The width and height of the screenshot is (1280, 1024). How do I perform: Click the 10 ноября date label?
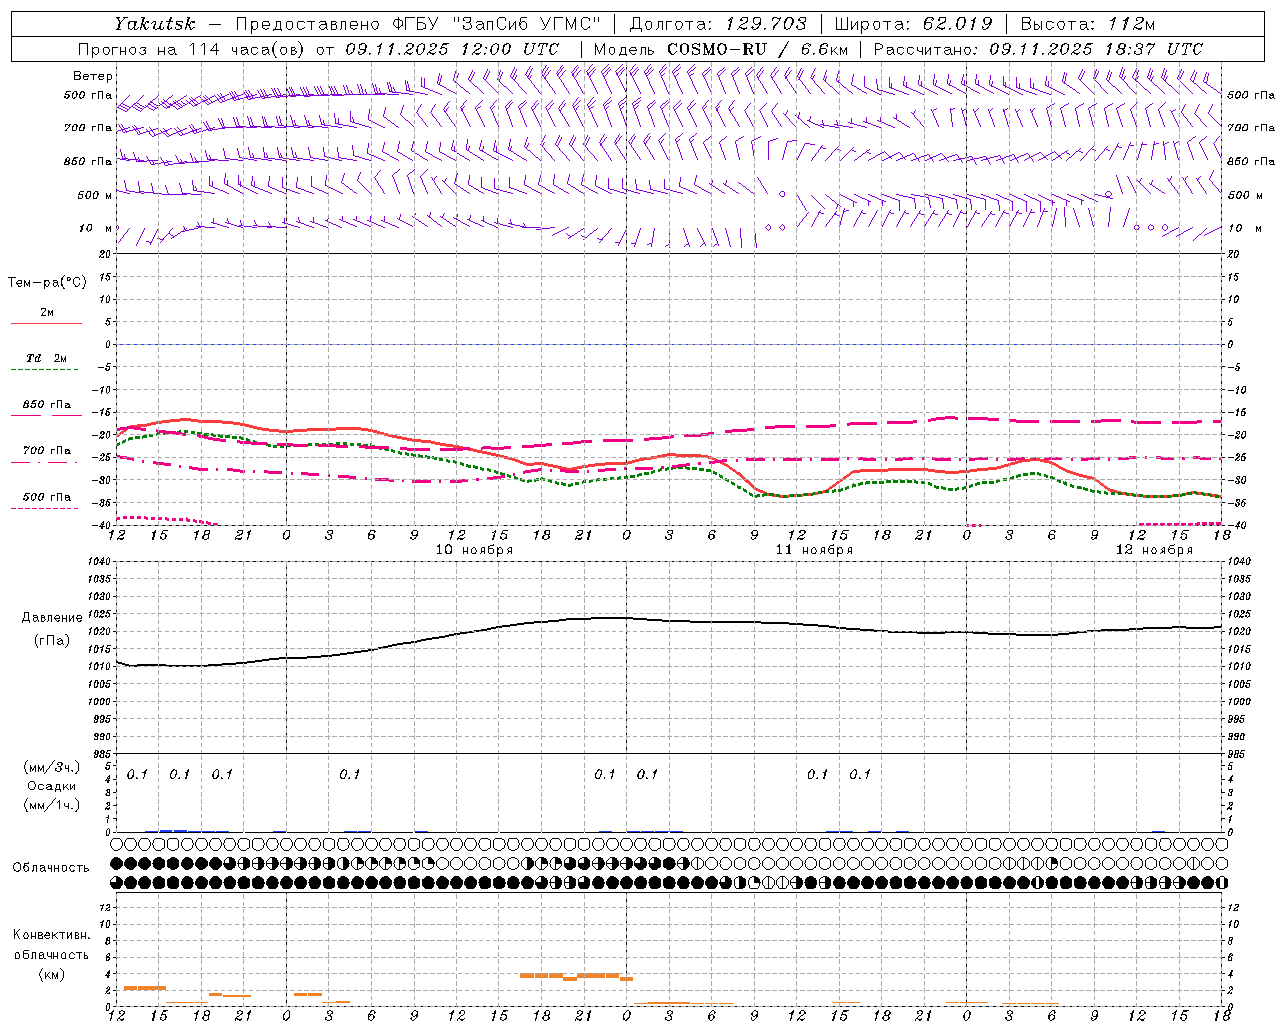474,550
